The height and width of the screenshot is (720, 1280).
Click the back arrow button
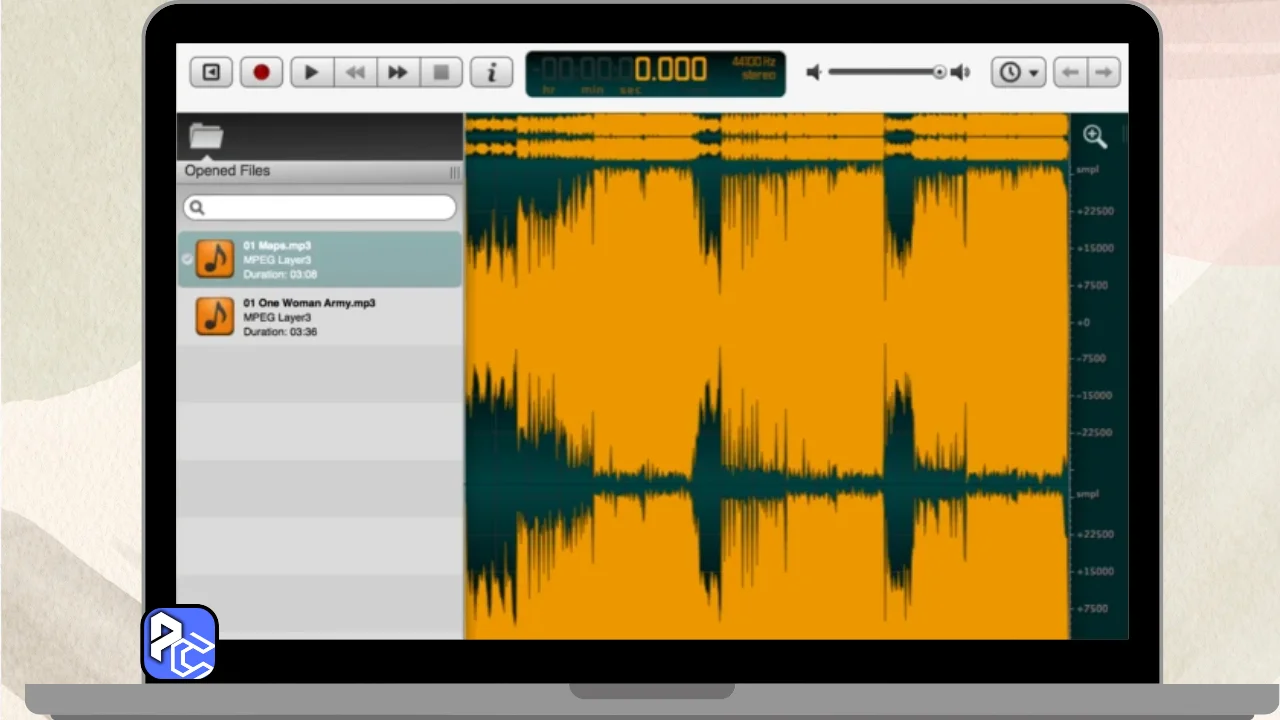click(x=1070, y=72)
